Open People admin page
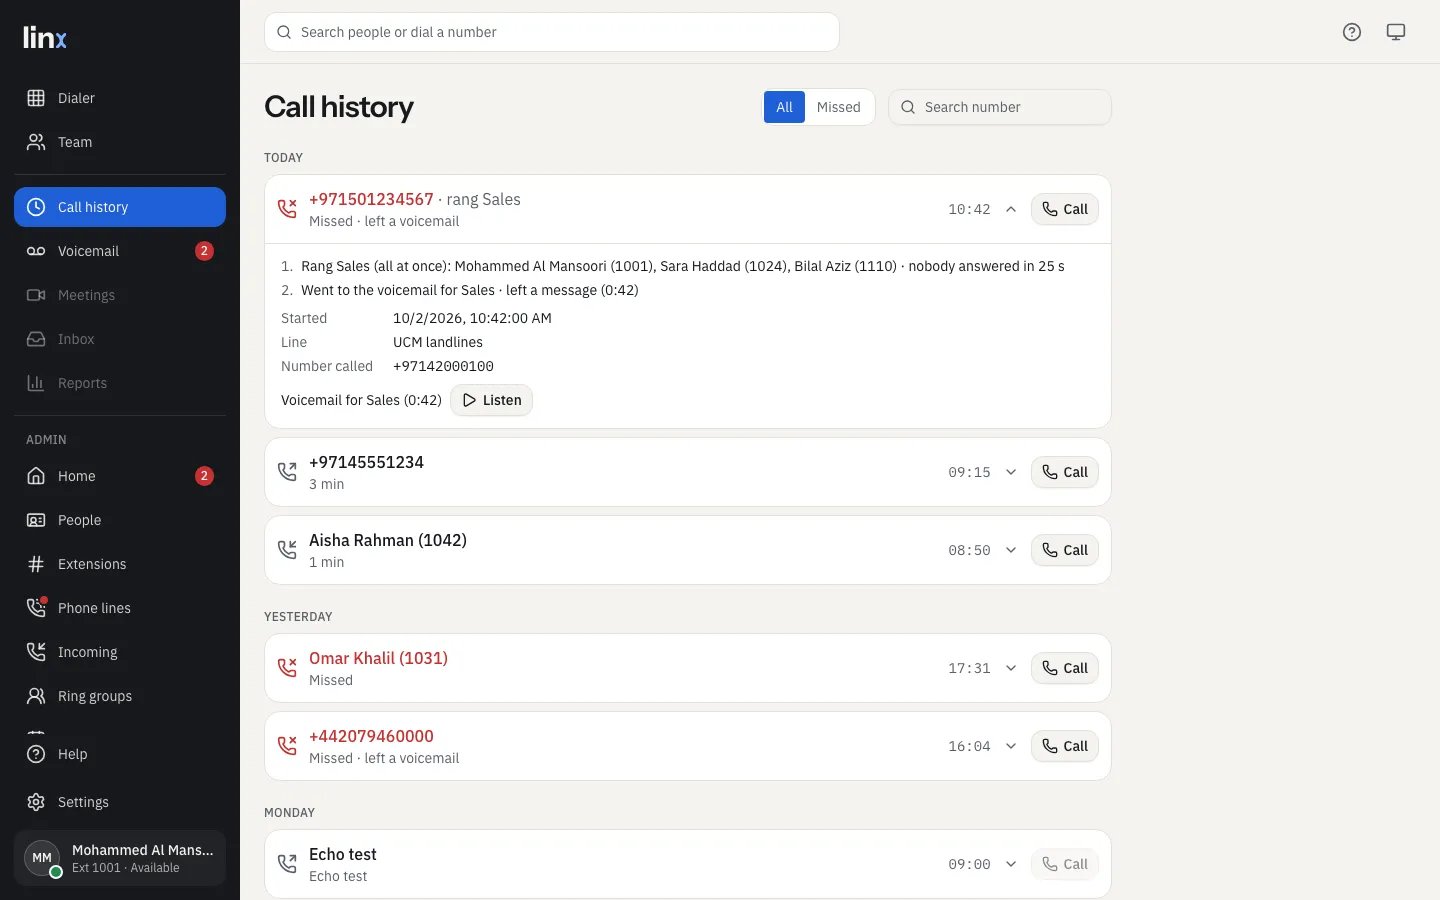 coord(120,520)
